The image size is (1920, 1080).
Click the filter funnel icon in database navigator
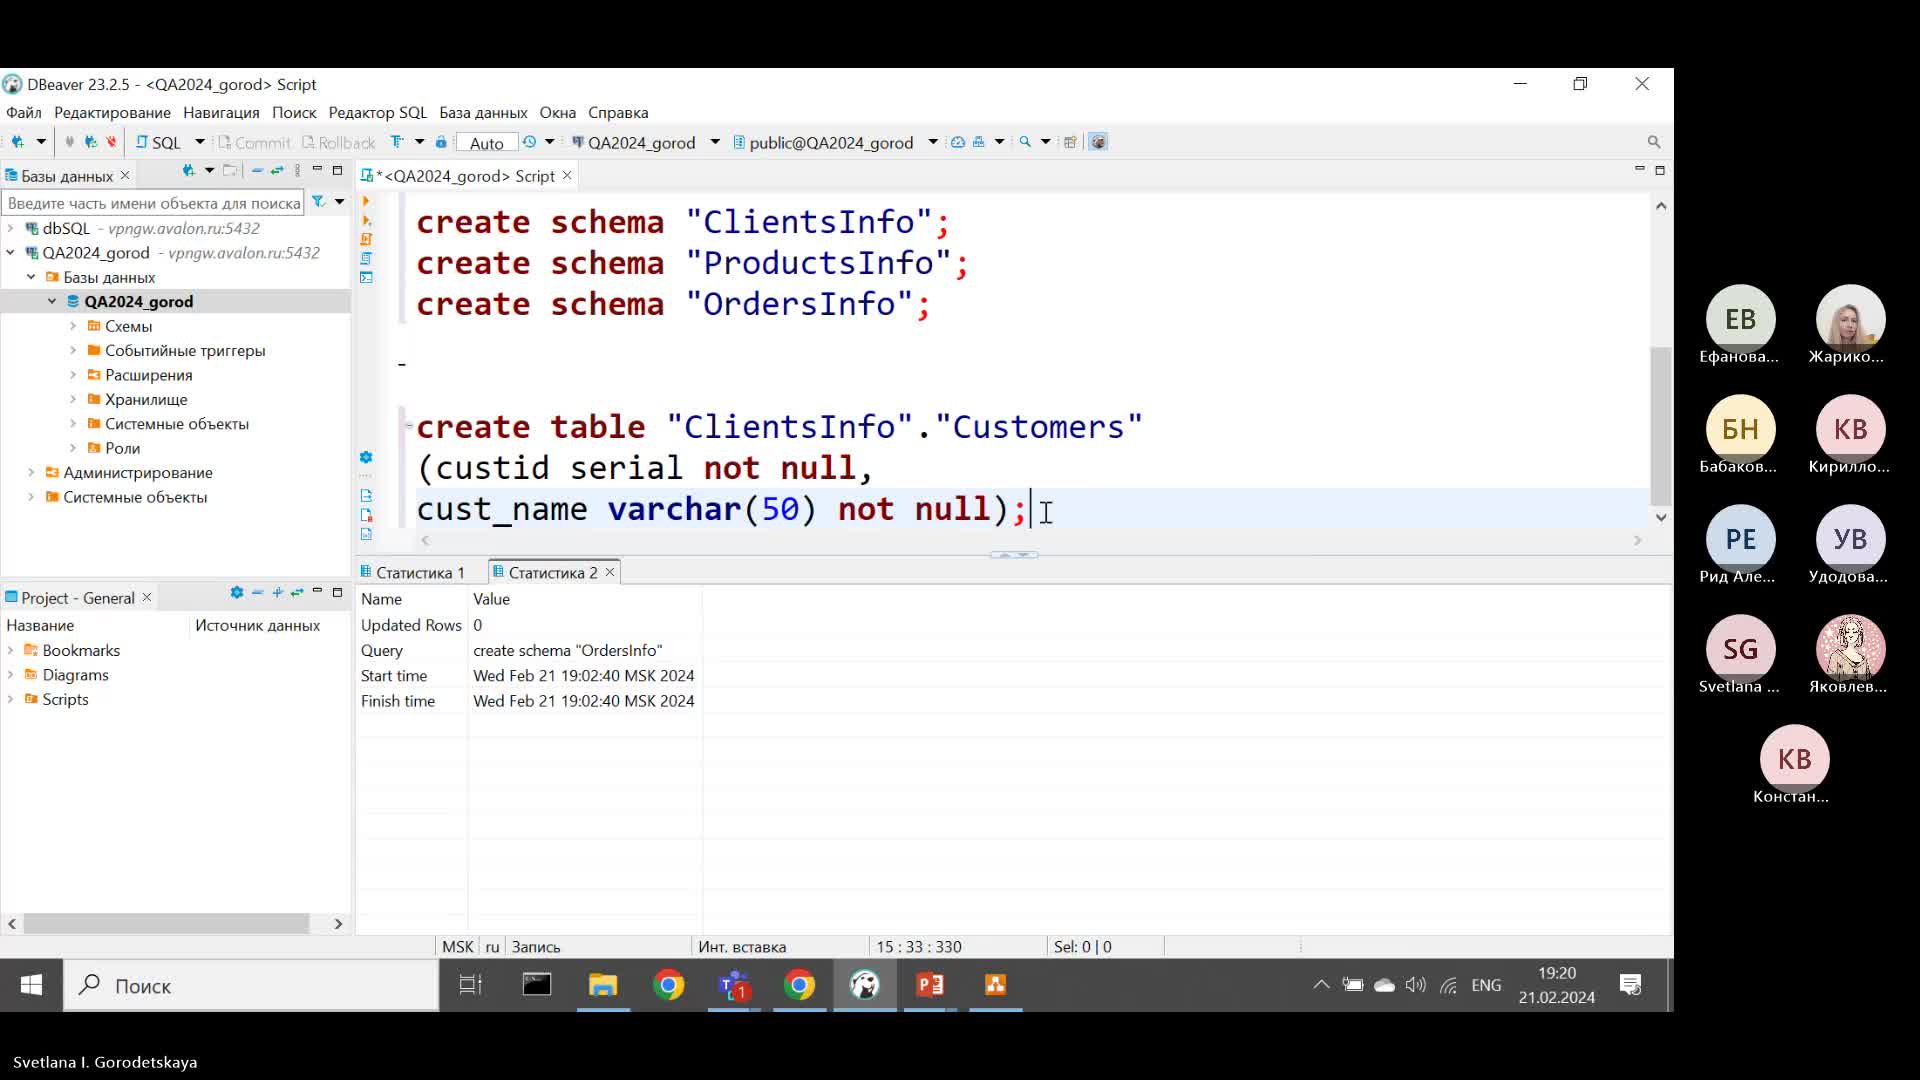click(x=318, y=202)
